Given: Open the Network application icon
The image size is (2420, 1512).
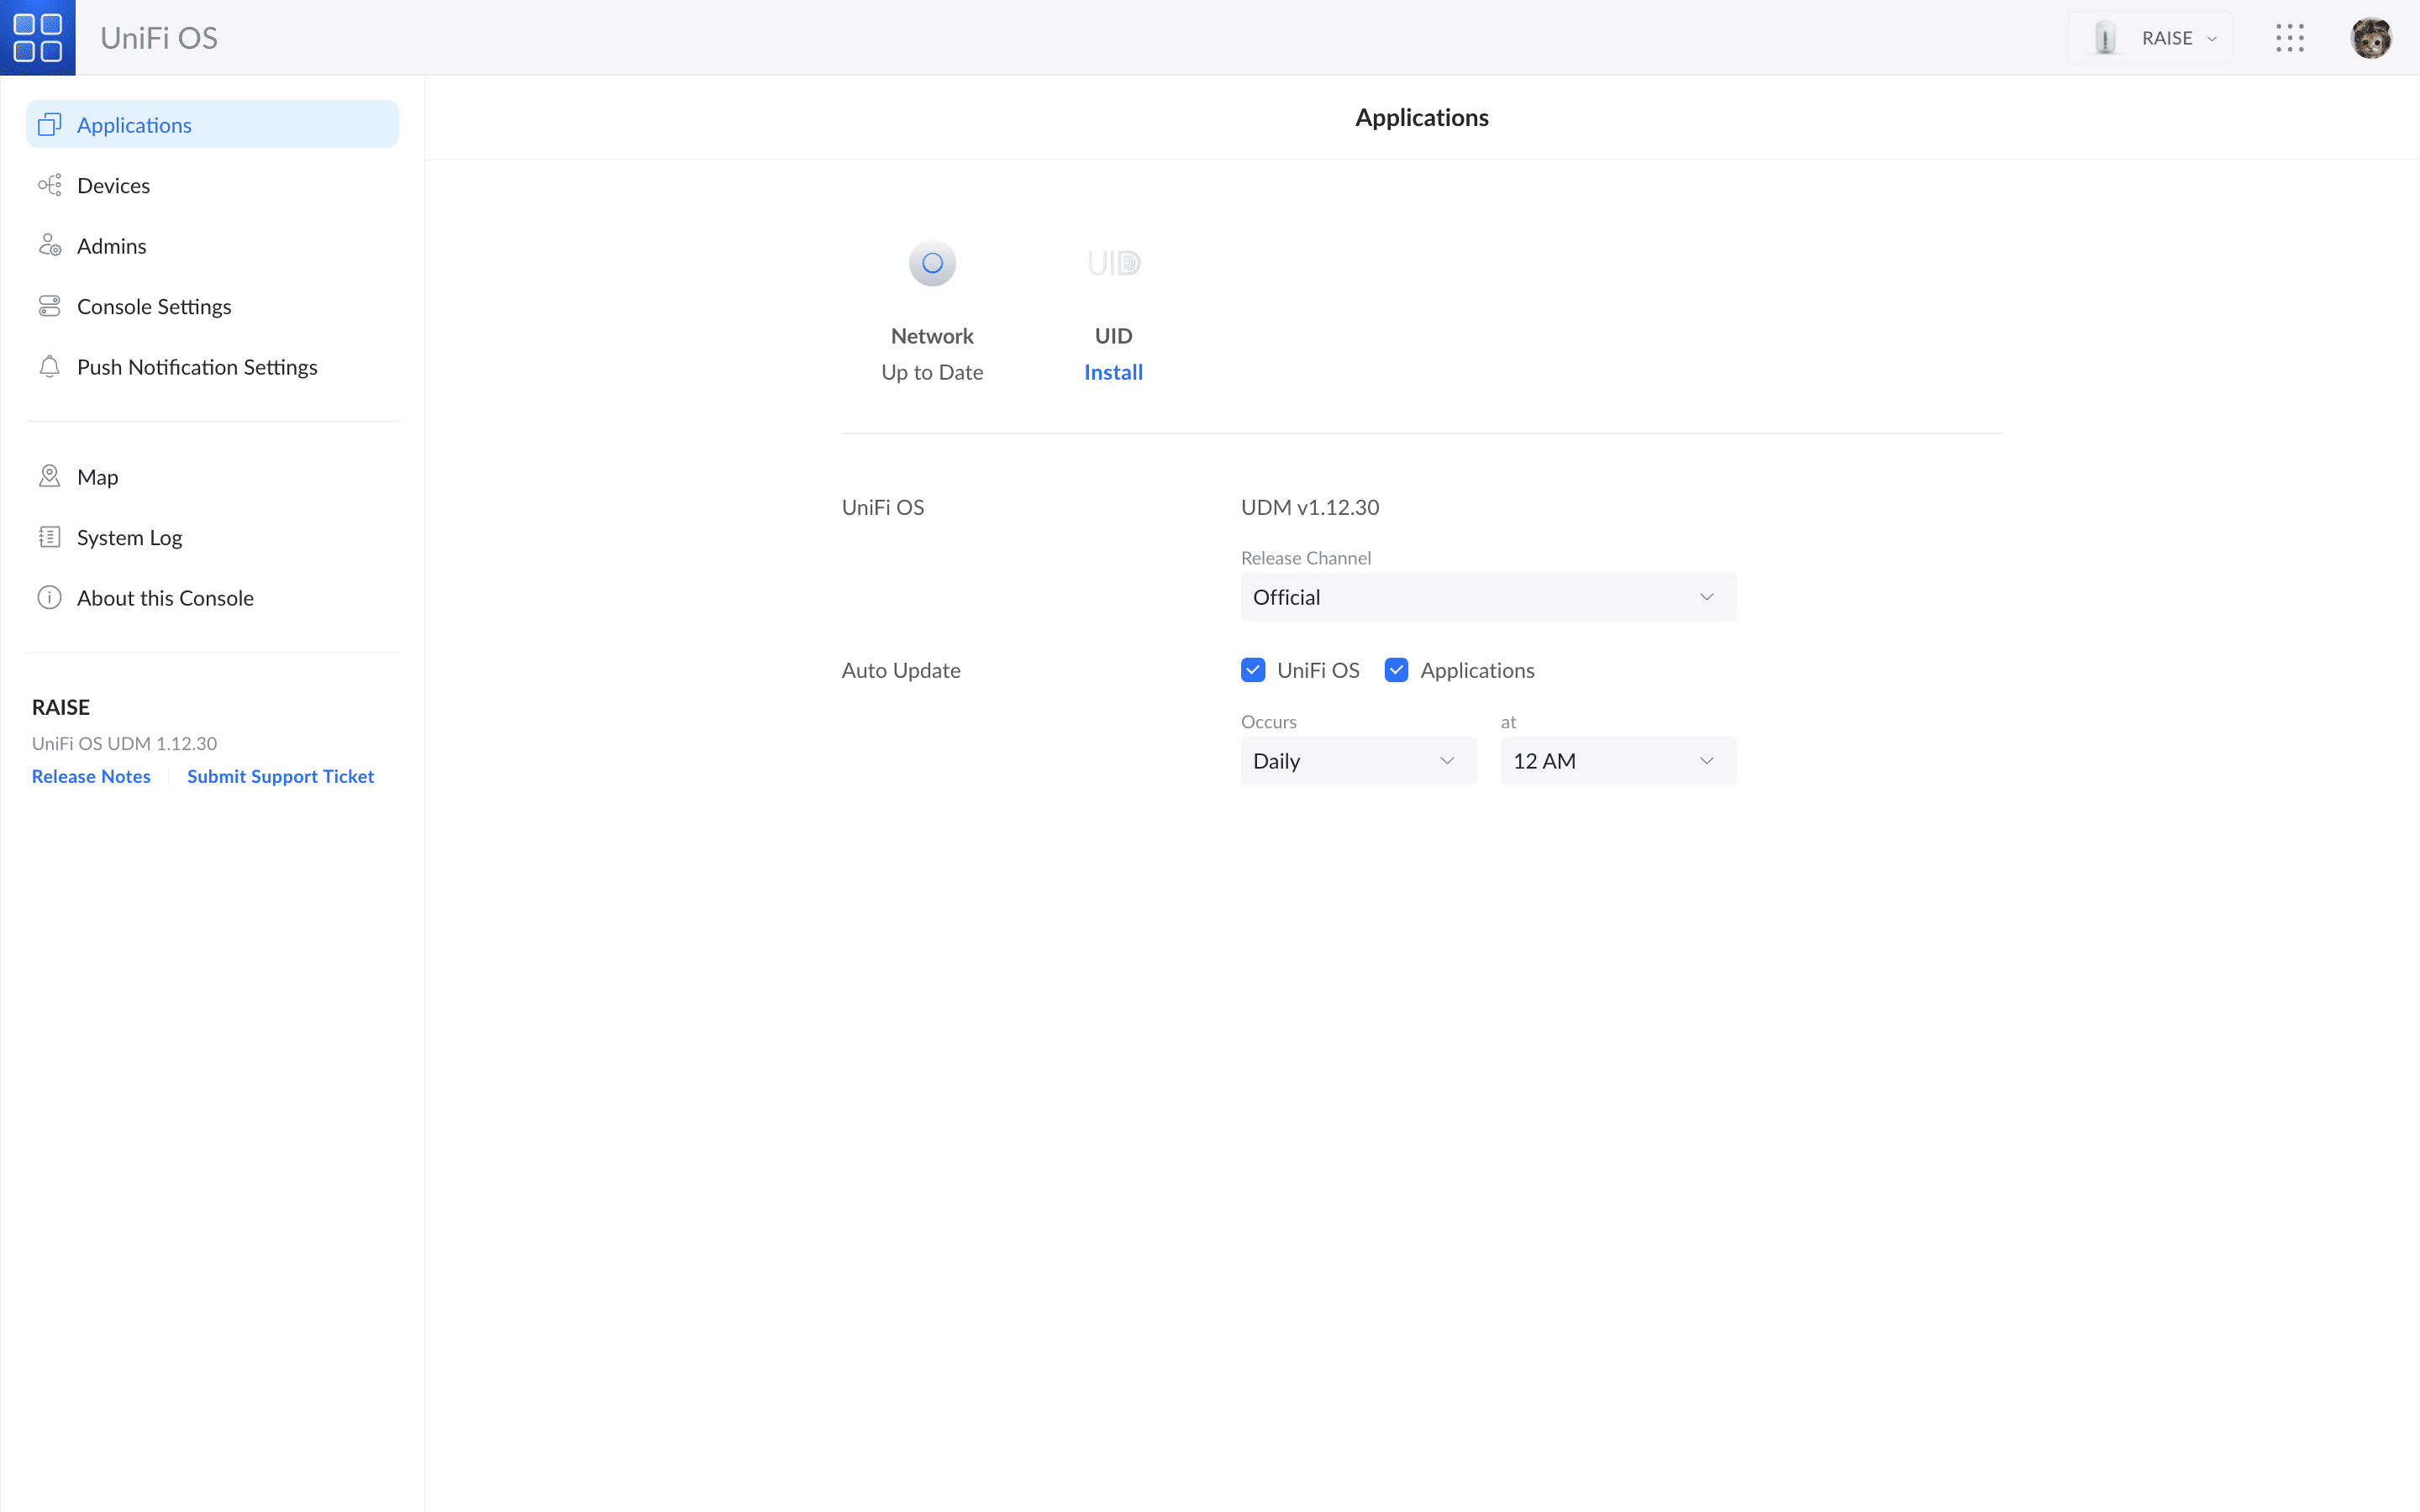Looking at the screenshot, I should tap(932, 263).
